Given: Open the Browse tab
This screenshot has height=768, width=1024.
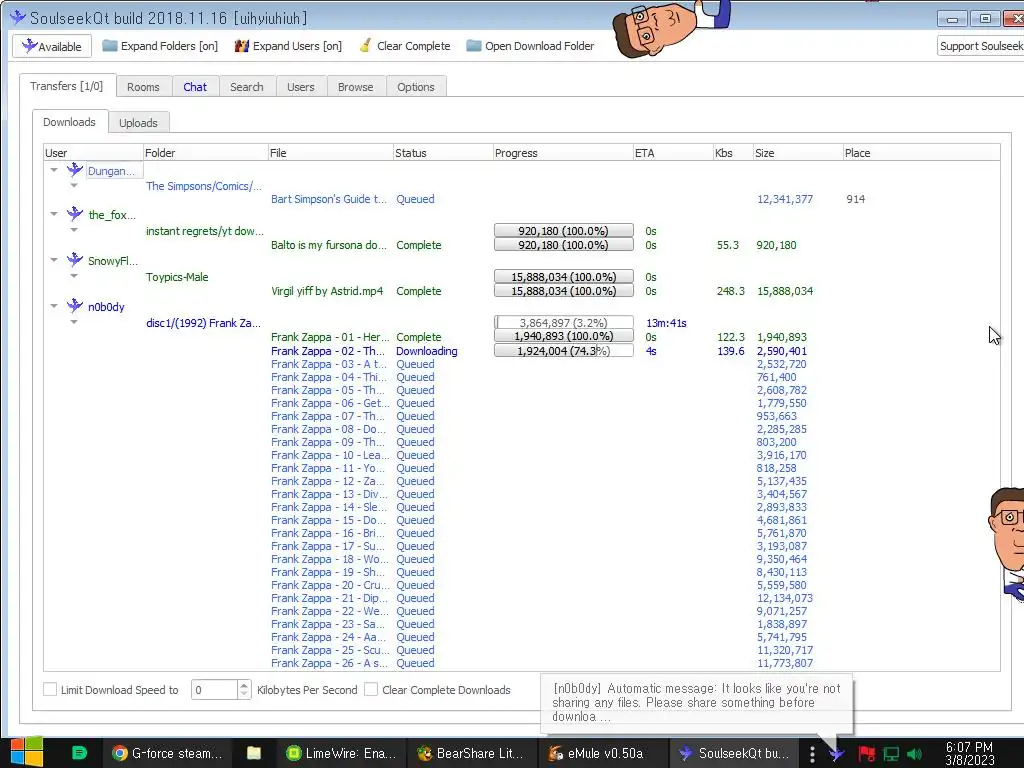Looking at the screenshot, I should pyautogui.click(x=355, y=87).
